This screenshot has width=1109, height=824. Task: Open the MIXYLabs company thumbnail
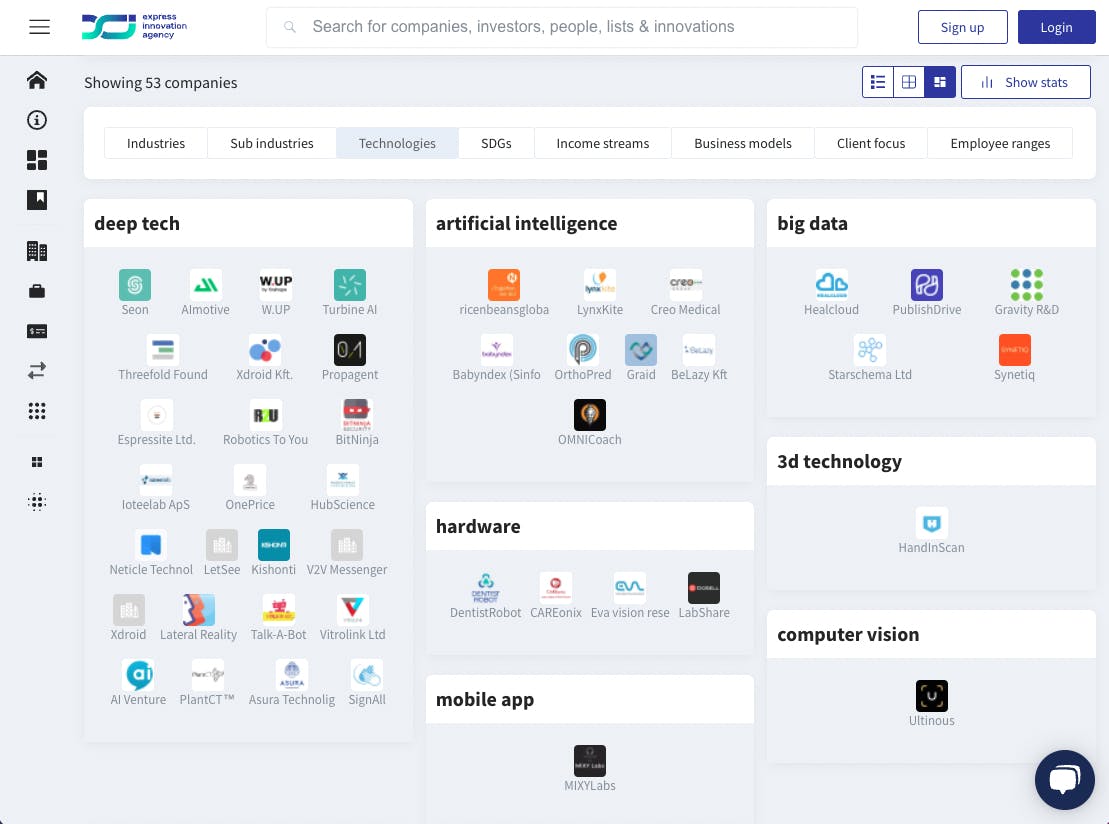590,761
